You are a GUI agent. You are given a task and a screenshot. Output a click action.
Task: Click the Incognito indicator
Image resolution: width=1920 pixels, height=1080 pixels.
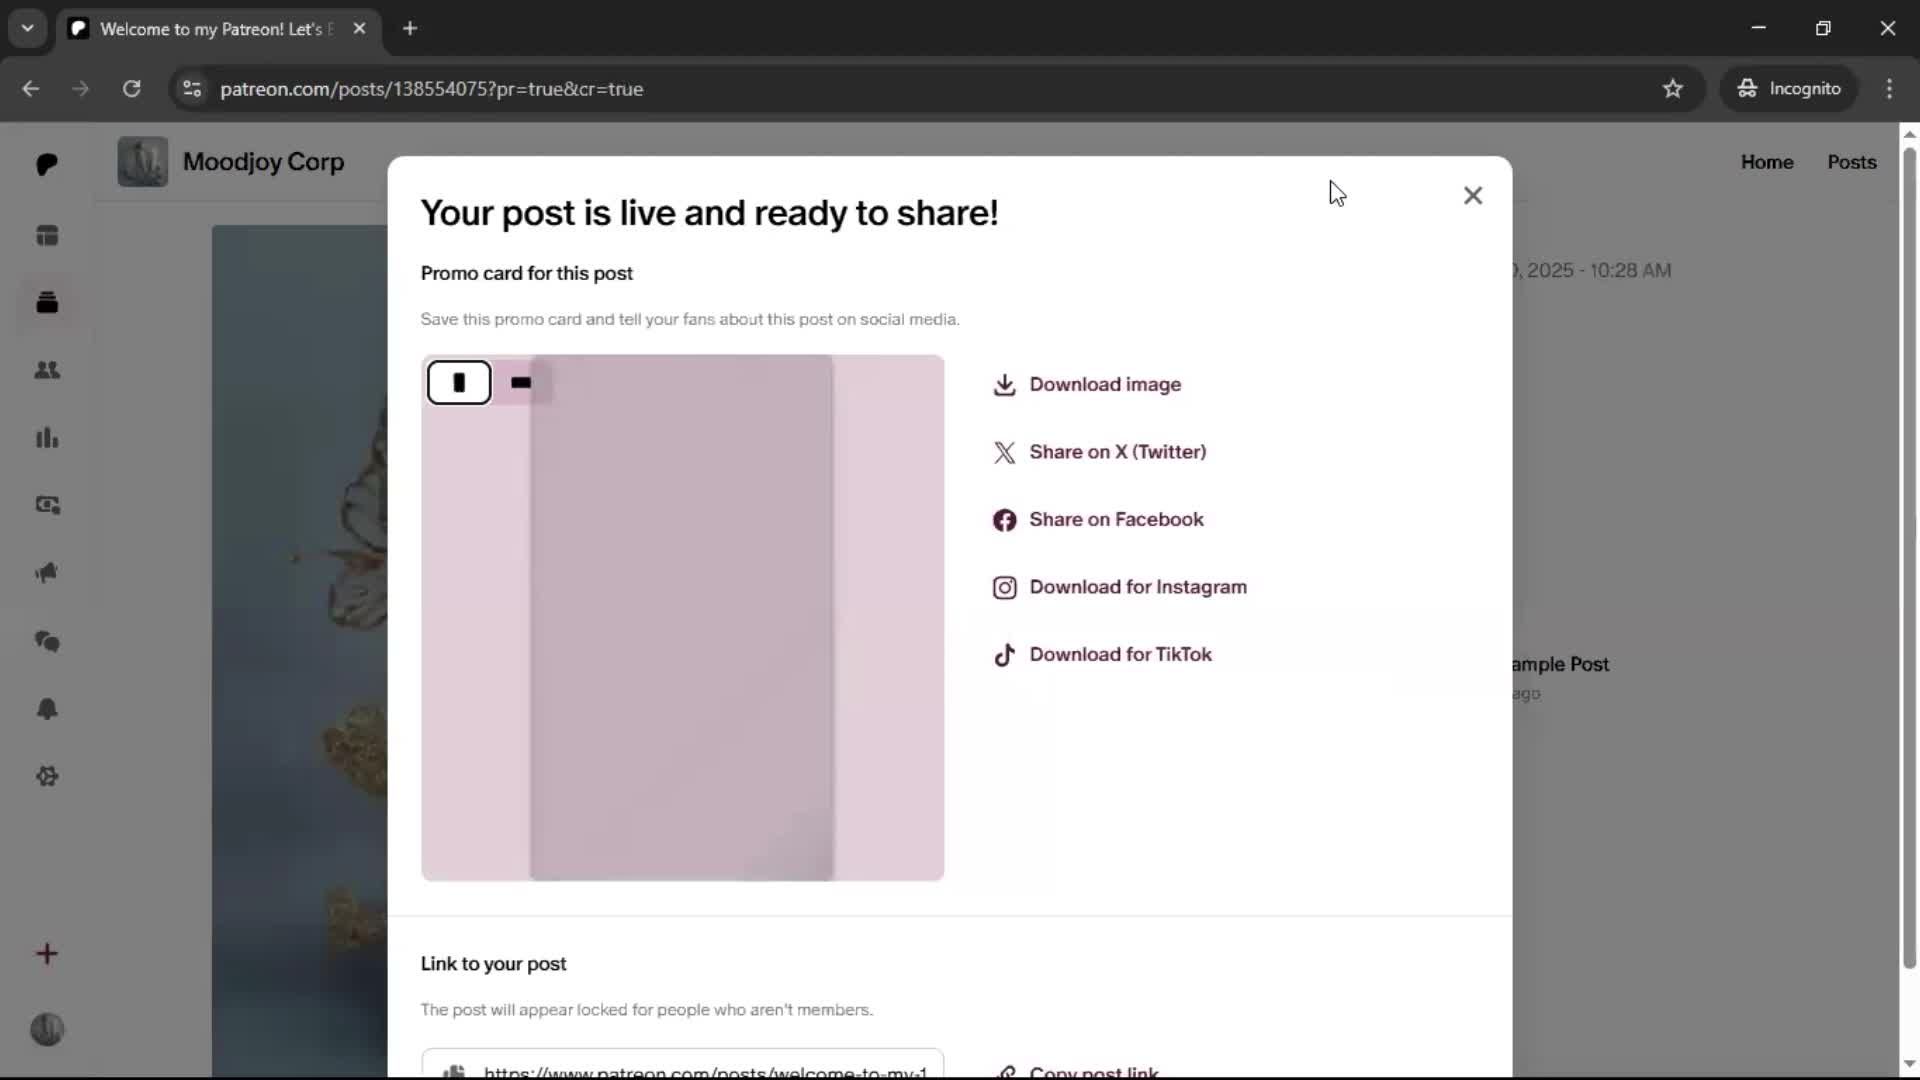[x=1789, y=89]
